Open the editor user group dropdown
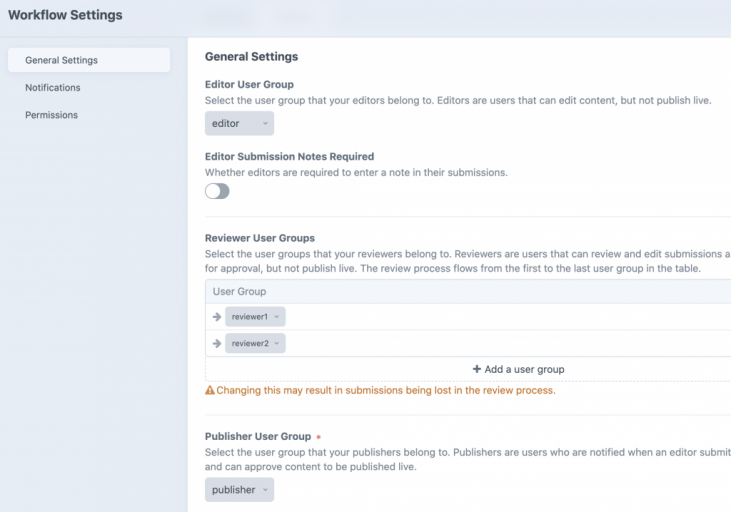The height and width of the screenshot is (512, 731). point(239,123)
